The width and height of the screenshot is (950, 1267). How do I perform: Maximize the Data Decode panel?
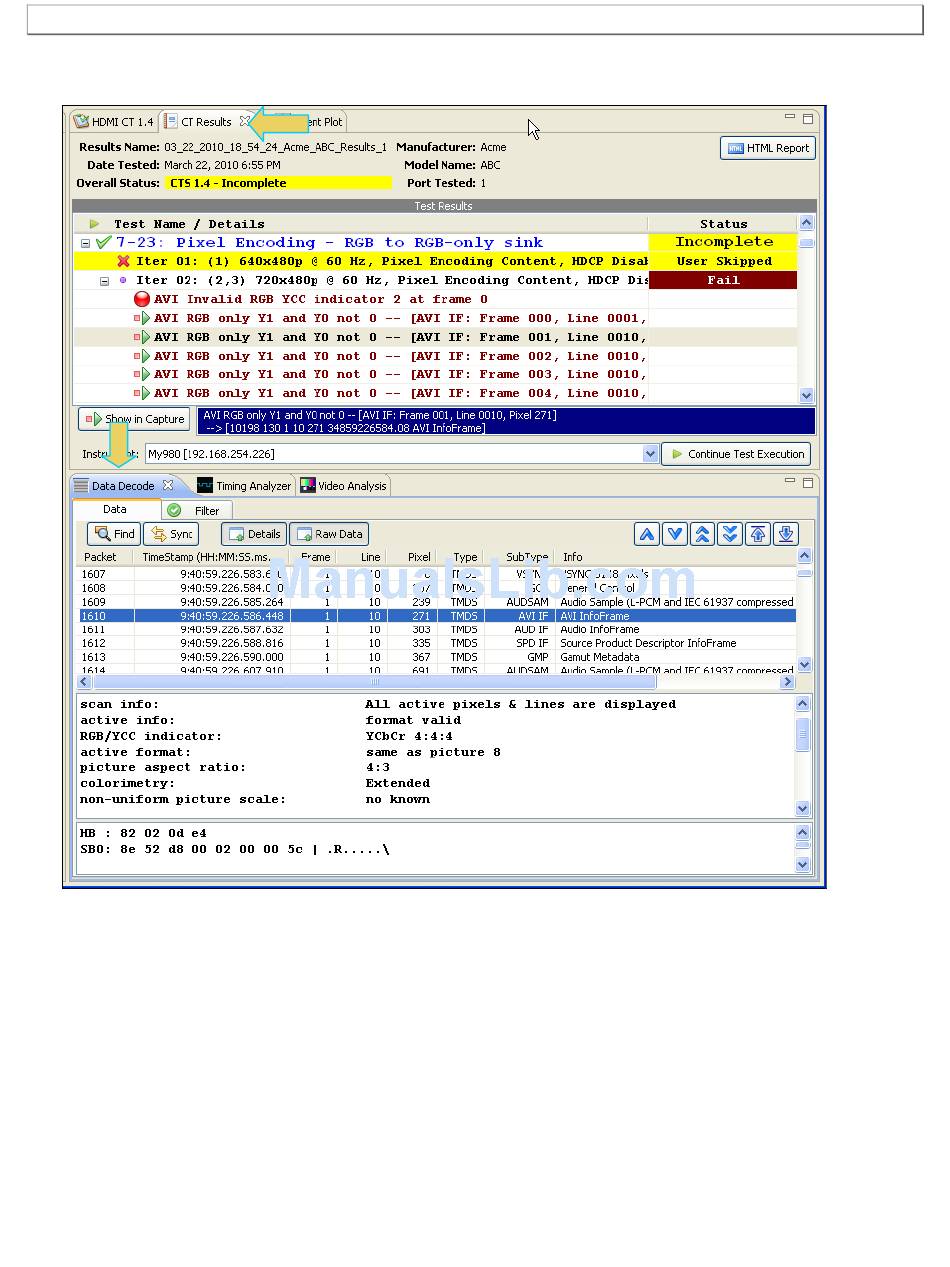[x=808, y=482]
